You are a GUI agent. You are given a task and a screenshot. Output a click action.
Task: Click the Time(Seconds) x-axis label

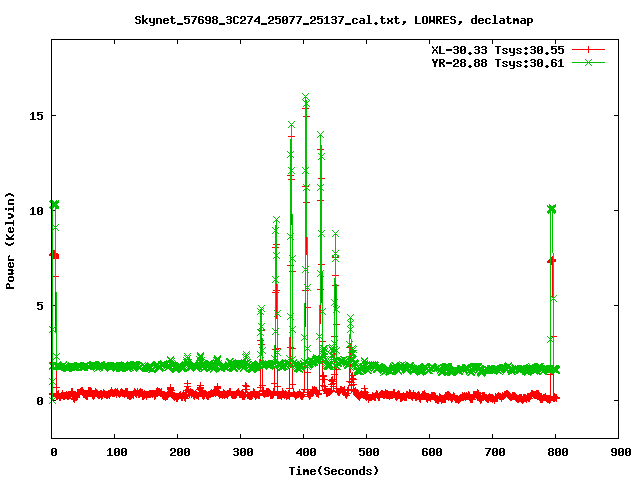pos(334,471)
